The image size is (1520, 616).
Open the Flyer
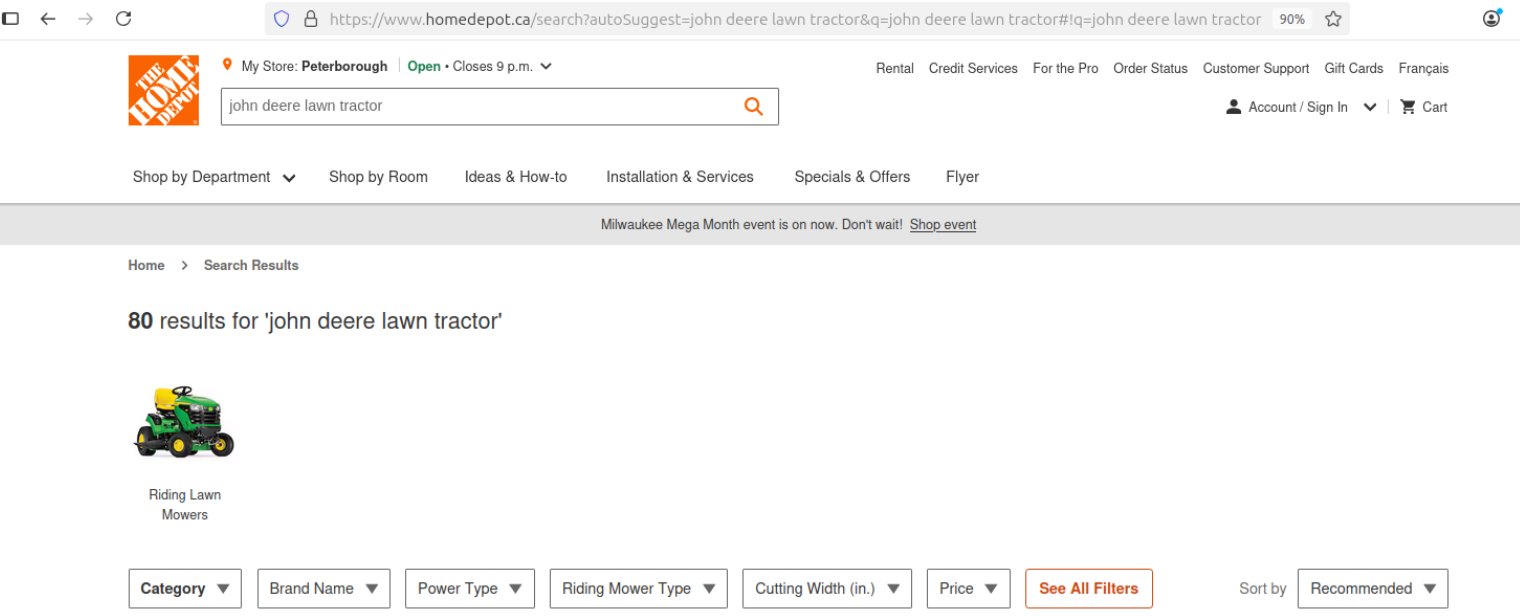962,177
